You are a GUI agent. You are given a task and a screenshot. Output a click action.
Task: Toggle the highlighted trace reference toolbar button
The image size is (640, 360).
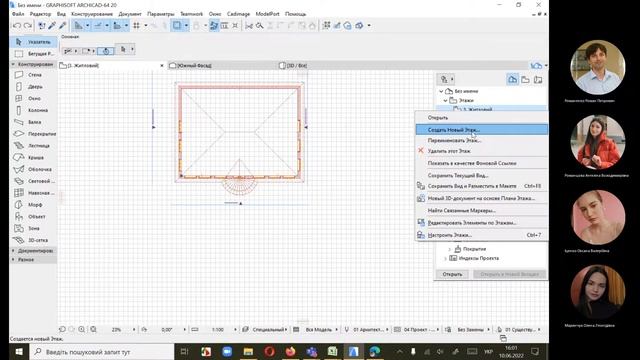click(214, 26)
